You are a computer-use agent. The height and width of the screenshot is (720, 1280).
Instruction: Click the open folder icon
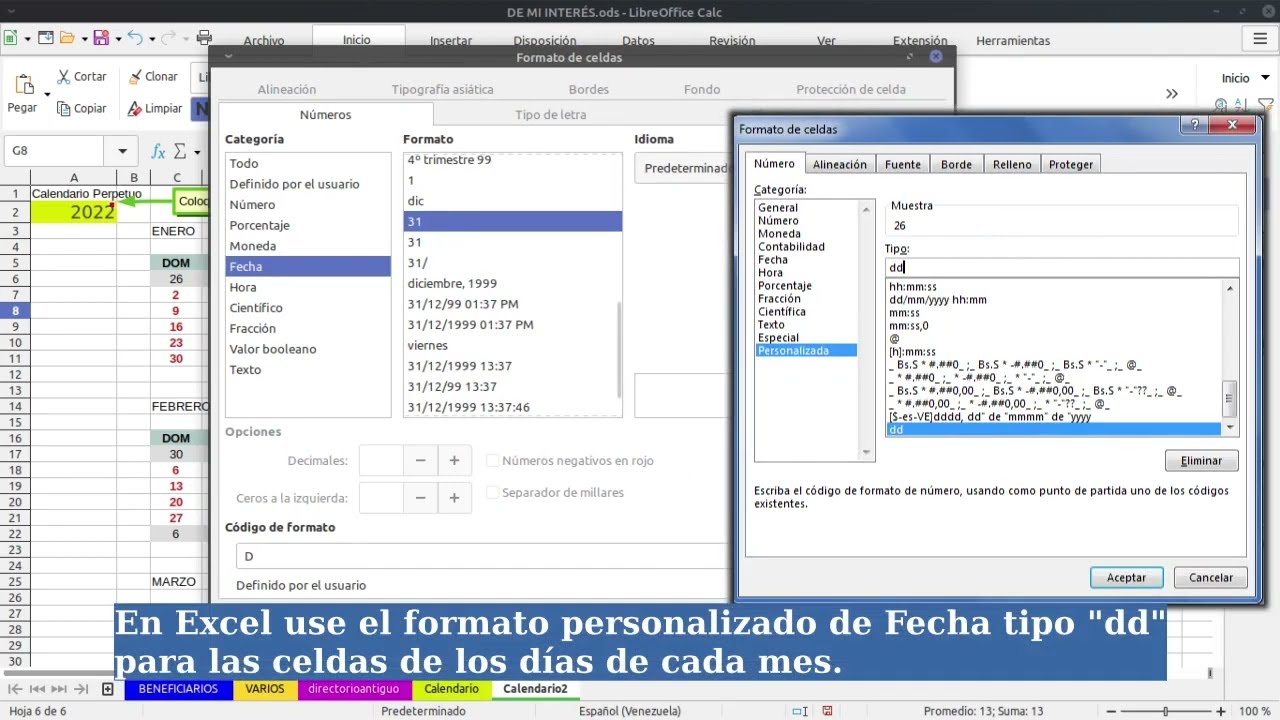67,38
